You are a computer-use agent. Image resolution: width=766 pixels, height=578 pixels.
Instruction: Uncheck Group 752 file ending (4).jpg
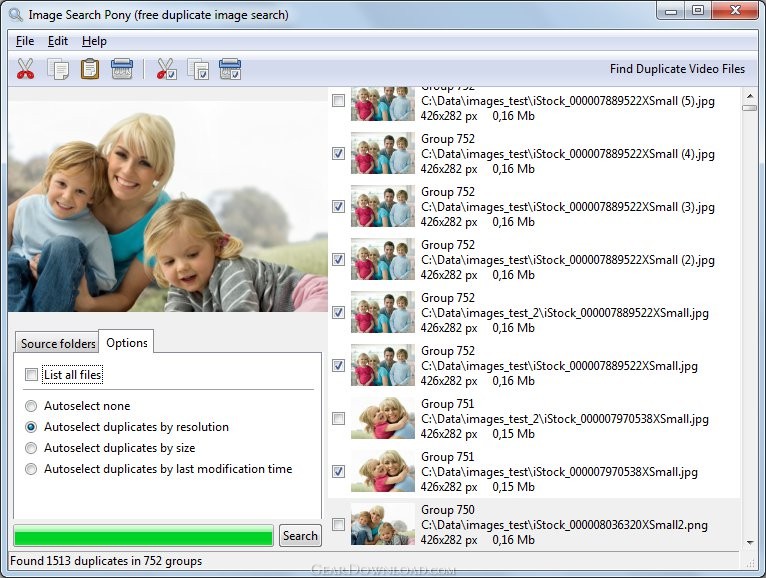tap(338, 153)
